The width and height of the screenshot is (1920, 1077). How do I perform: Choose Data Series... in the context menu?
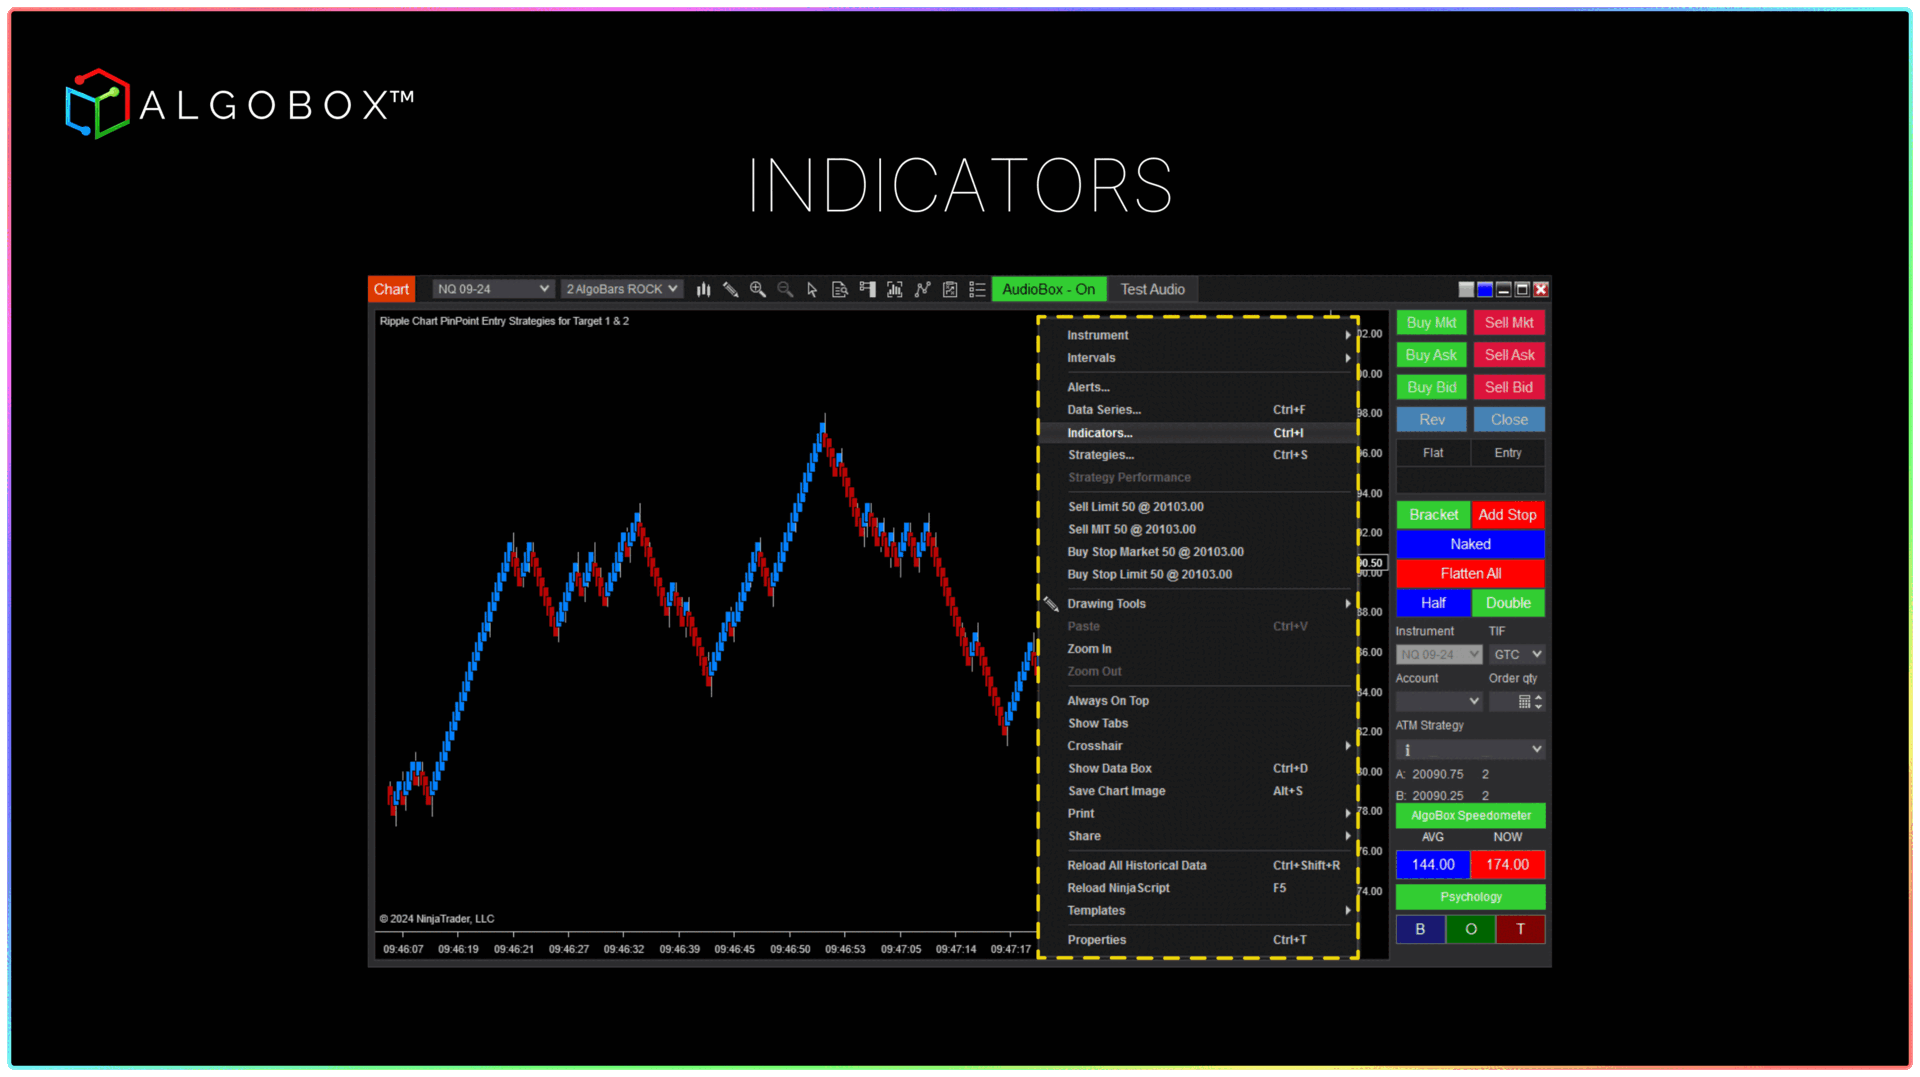tap(1104, 410)
